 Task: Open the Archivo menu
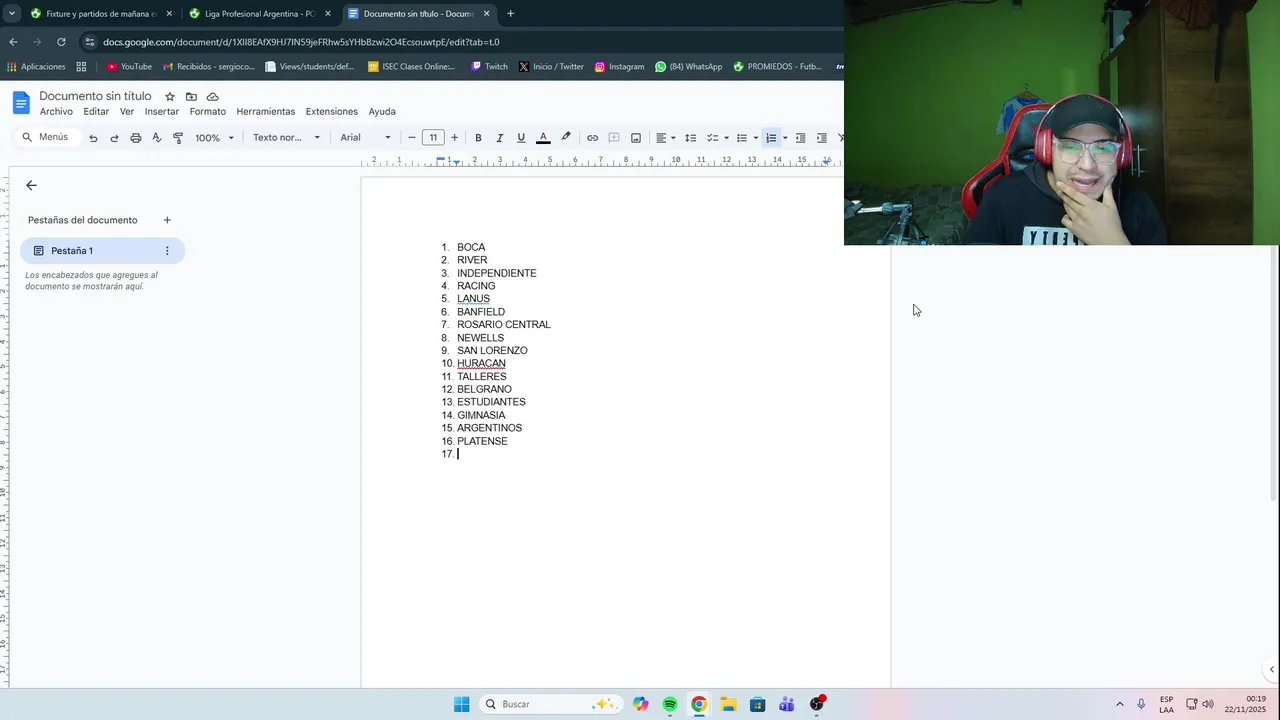tap(56, 112)
